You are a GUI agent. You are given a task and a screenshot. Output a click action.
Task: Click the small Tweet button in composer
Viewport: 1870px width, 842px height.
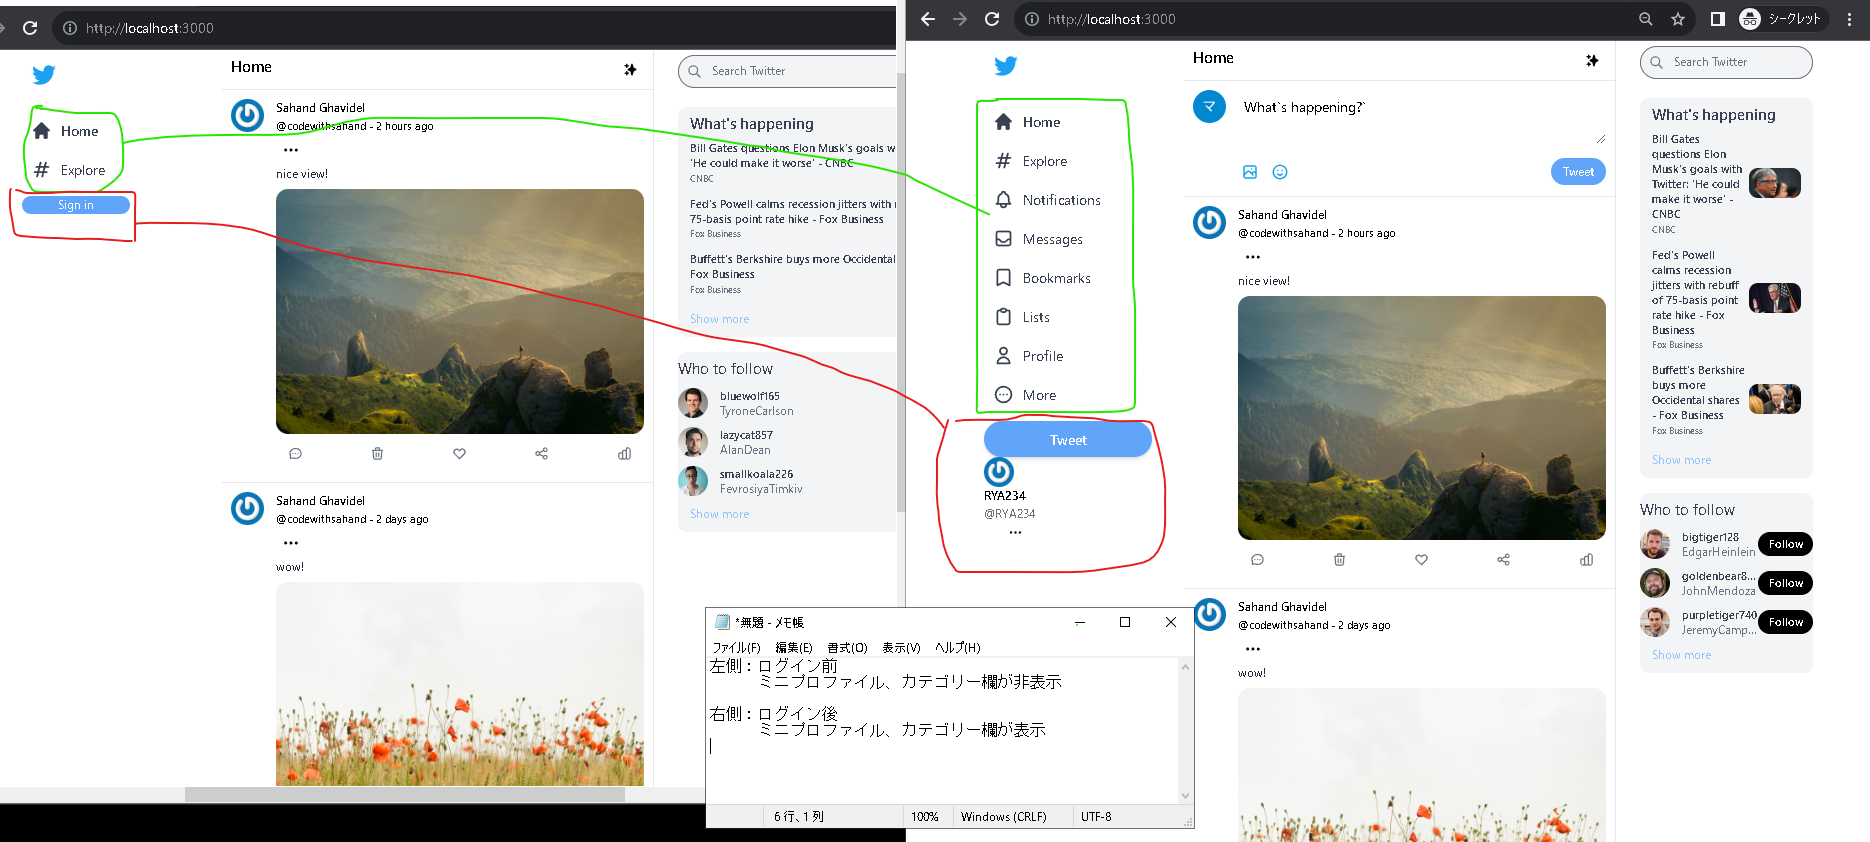click(1578, 172)
